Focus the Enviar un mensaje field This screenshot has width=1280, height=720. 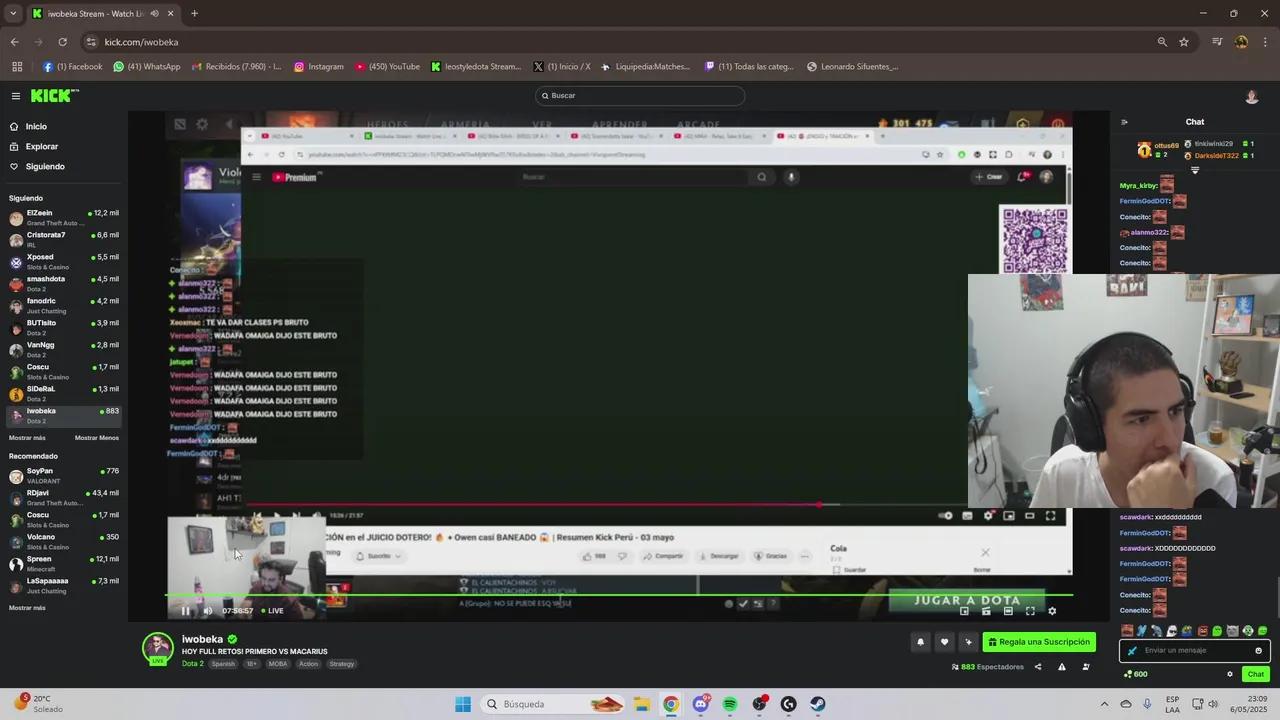(1195, 650)
